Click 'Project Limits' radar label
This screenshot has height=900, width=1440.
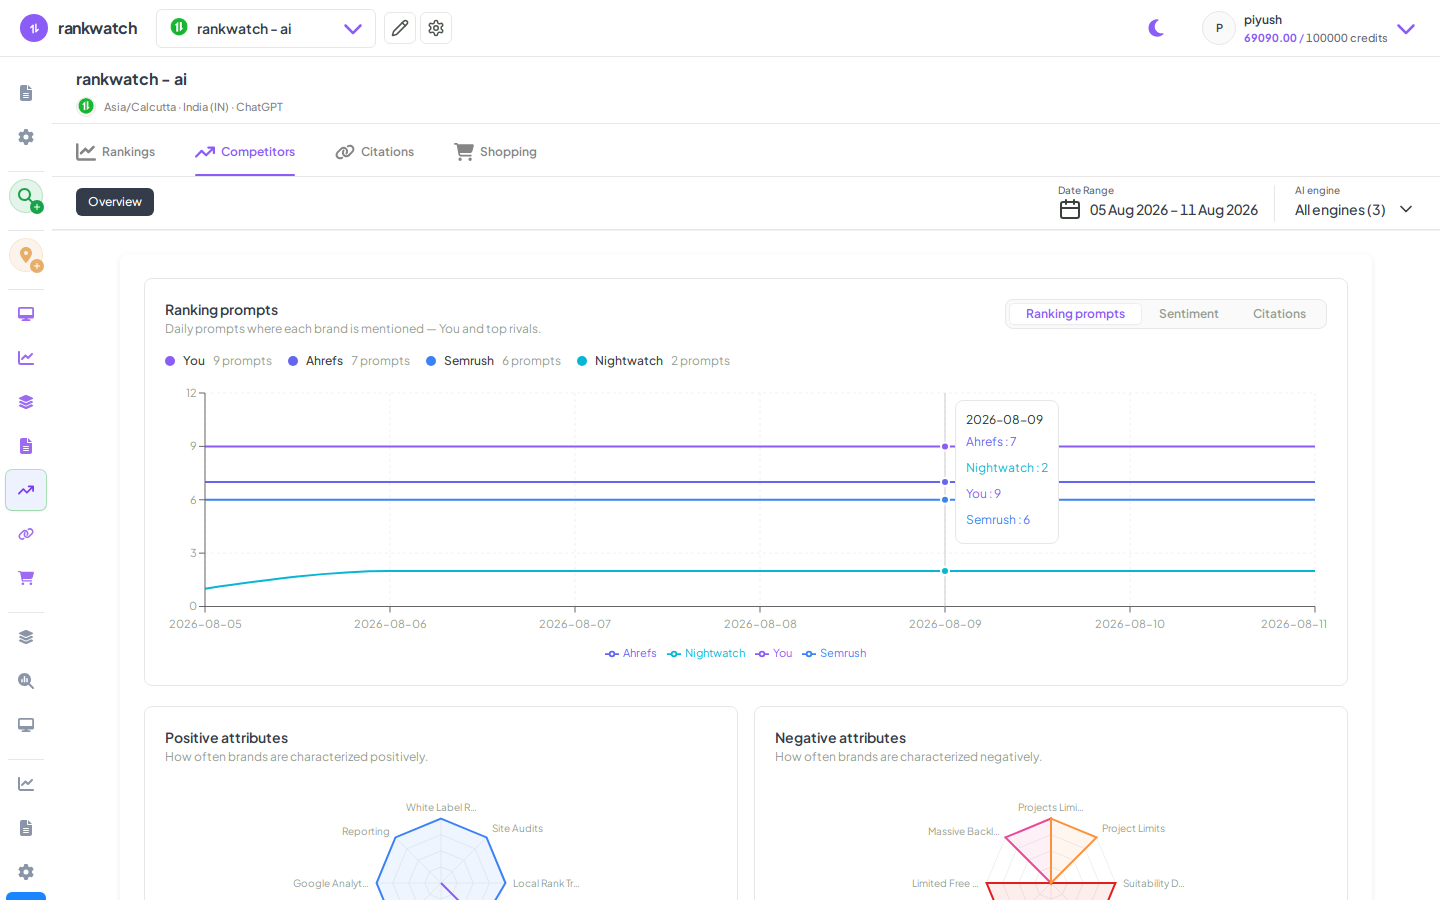tap(1133, 828)
